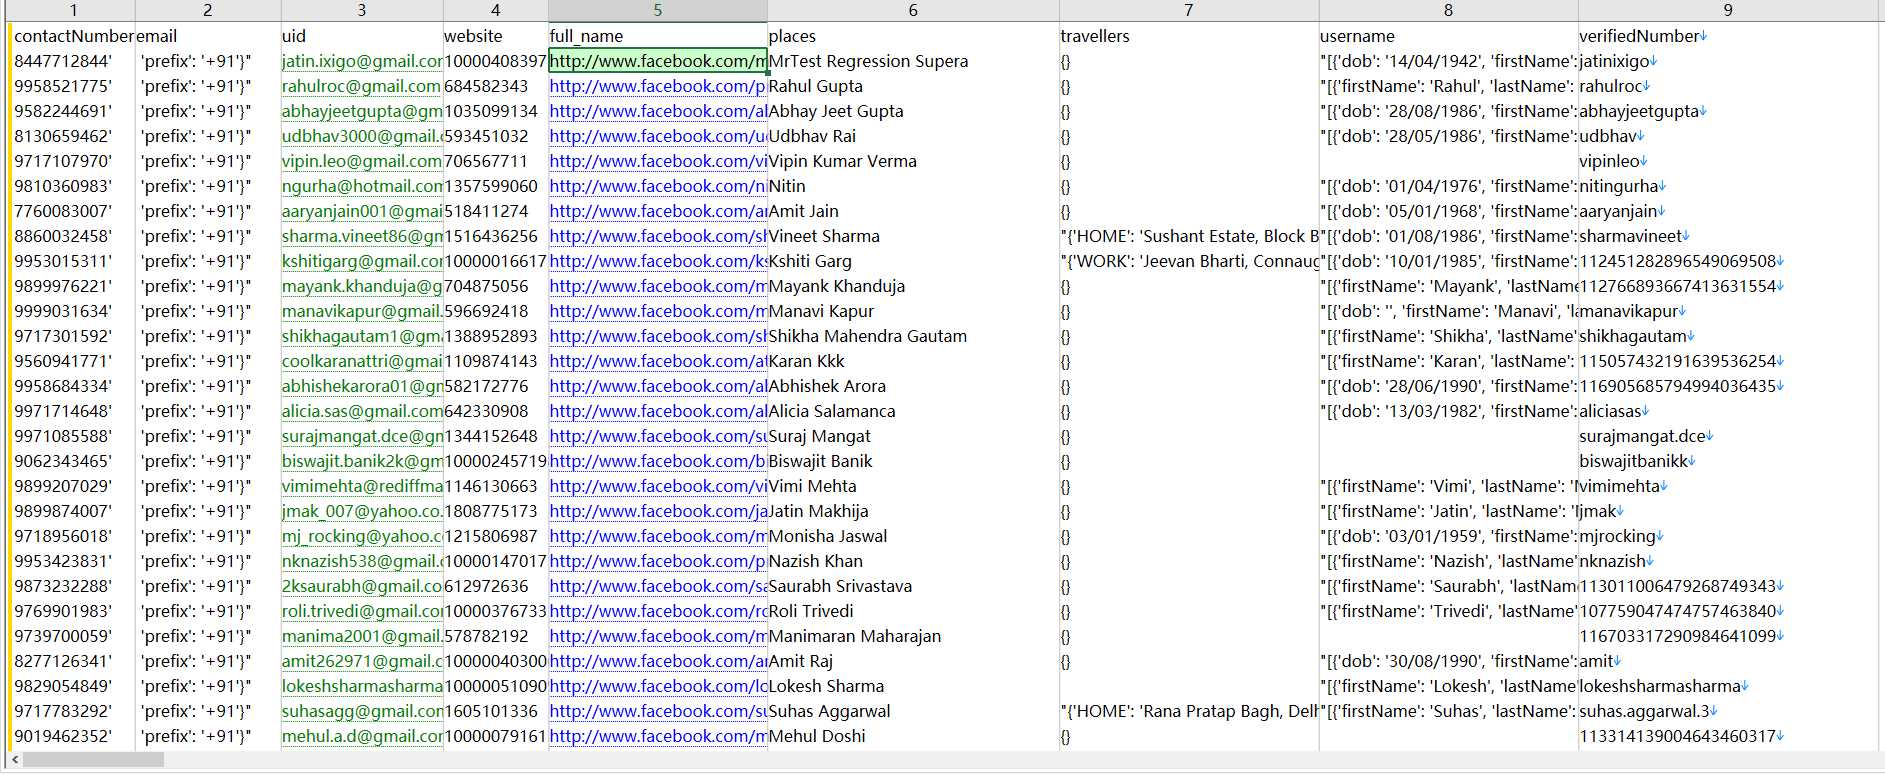Viewport: 1885px width, 774px height.
Task: Select column 4 header
Action: point(495,10)
